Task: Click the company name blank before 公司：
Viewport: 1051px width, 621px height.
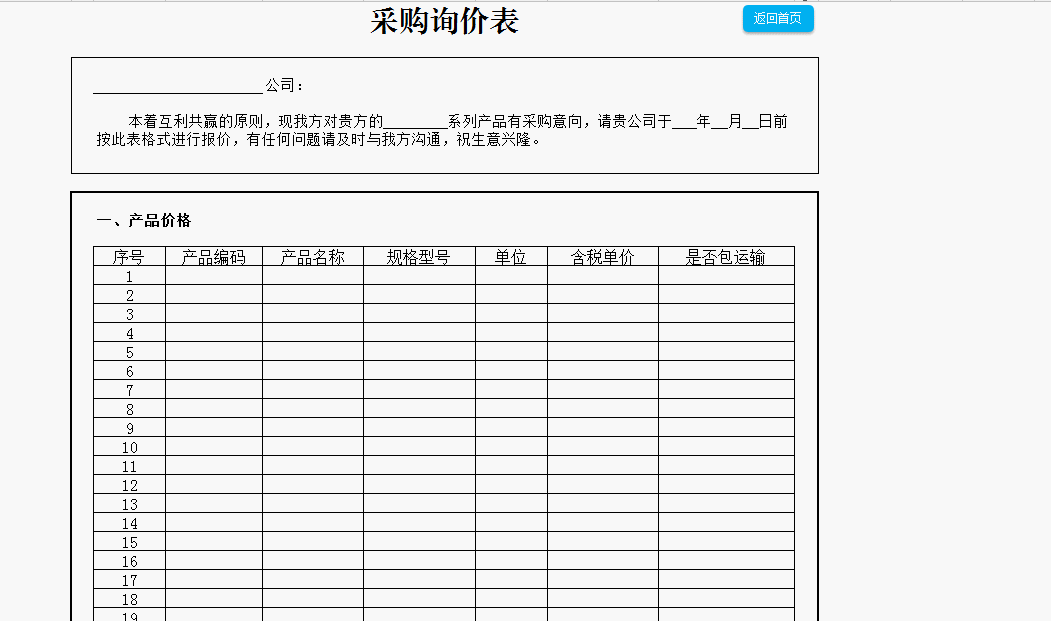Action: click(178, 86)
